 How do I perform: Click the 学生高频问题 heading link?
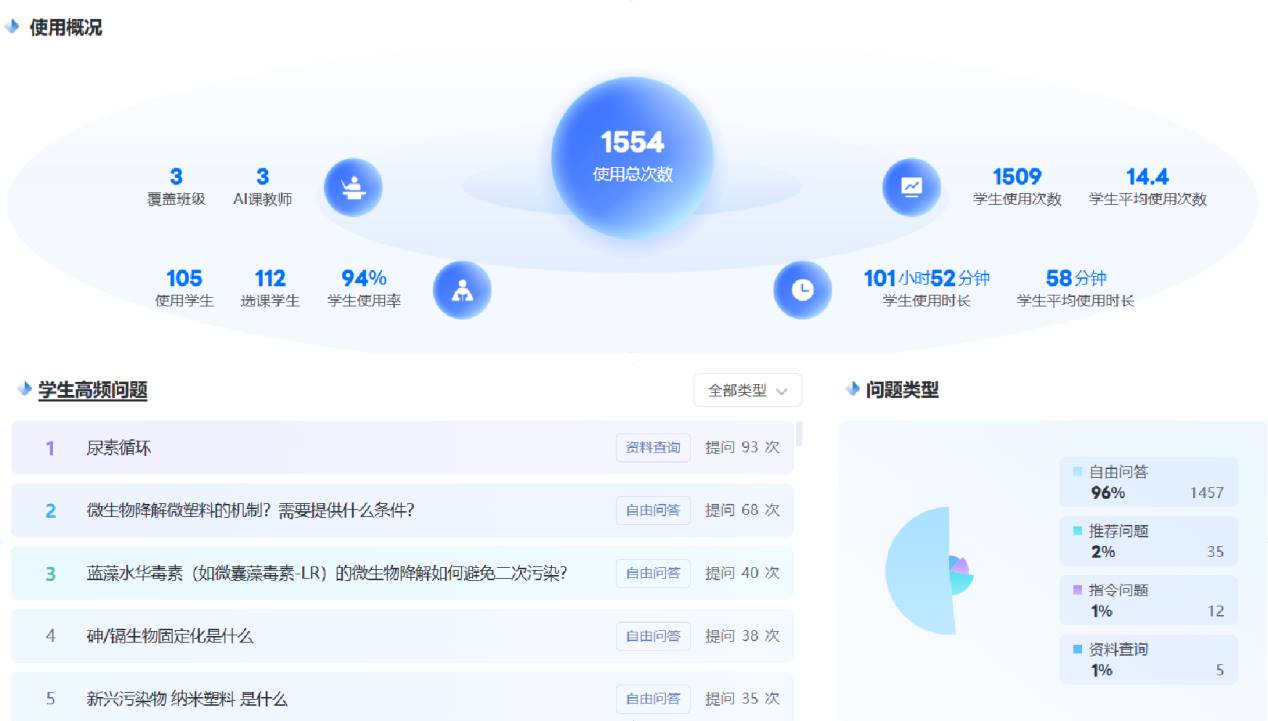92,390
